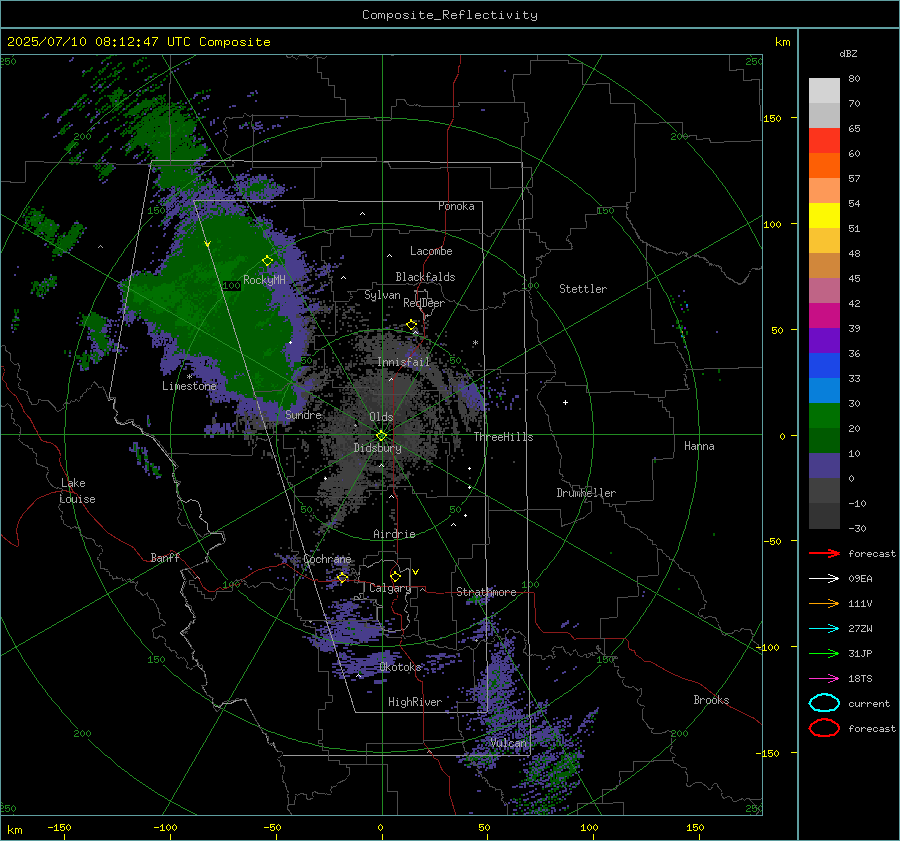
Task: Click the Sylvan town label
Action: (382, 295)
